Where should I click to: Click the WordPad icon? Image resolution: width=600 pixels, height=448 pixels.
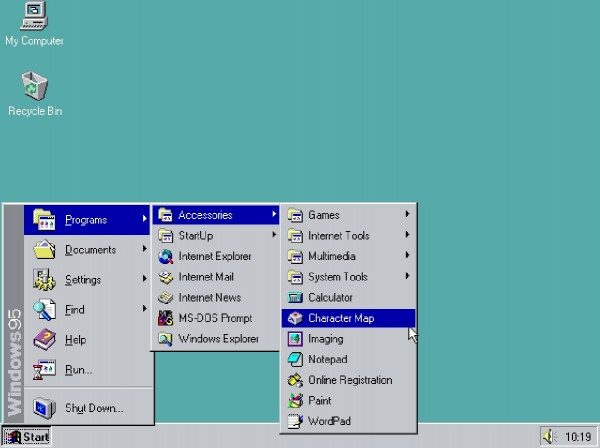(295, 422)
